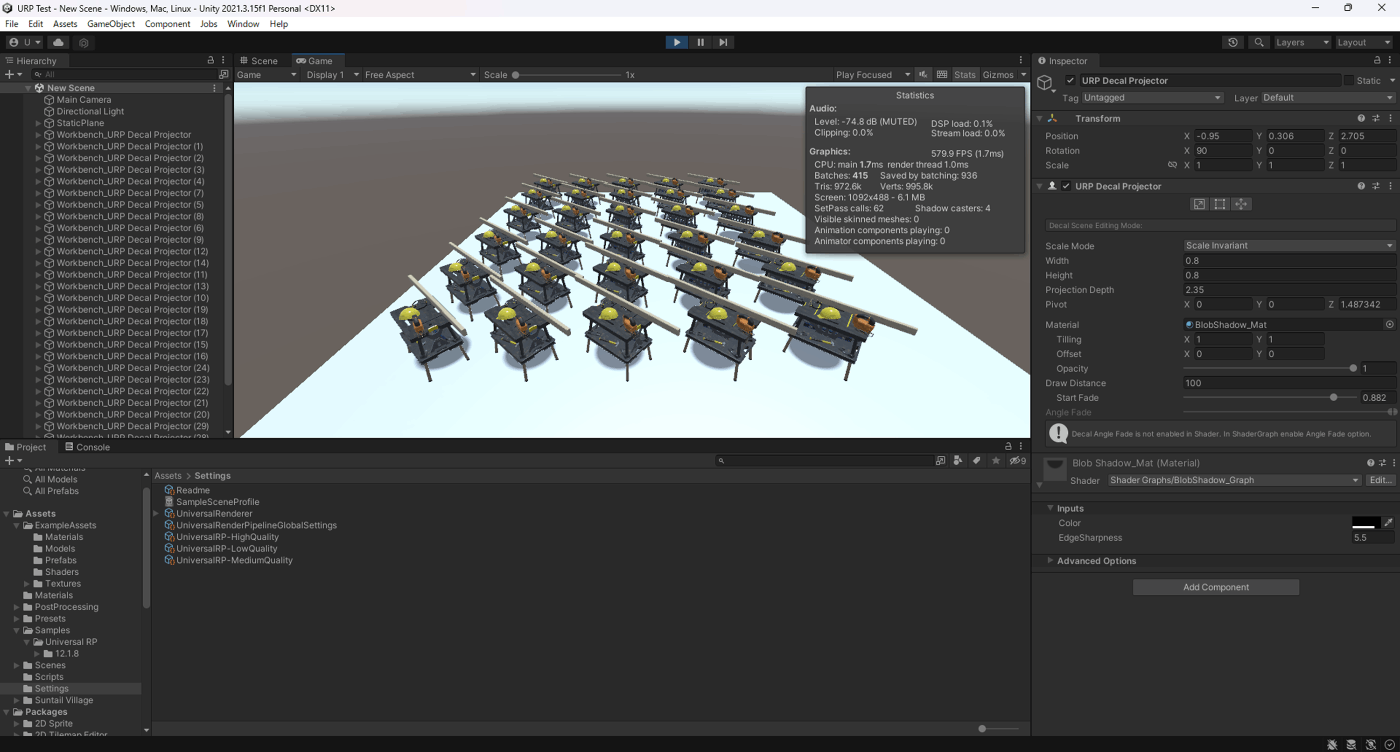Click the Projection Depth input field
The height and width of the screenshot is (752, 1400).
1289,290
